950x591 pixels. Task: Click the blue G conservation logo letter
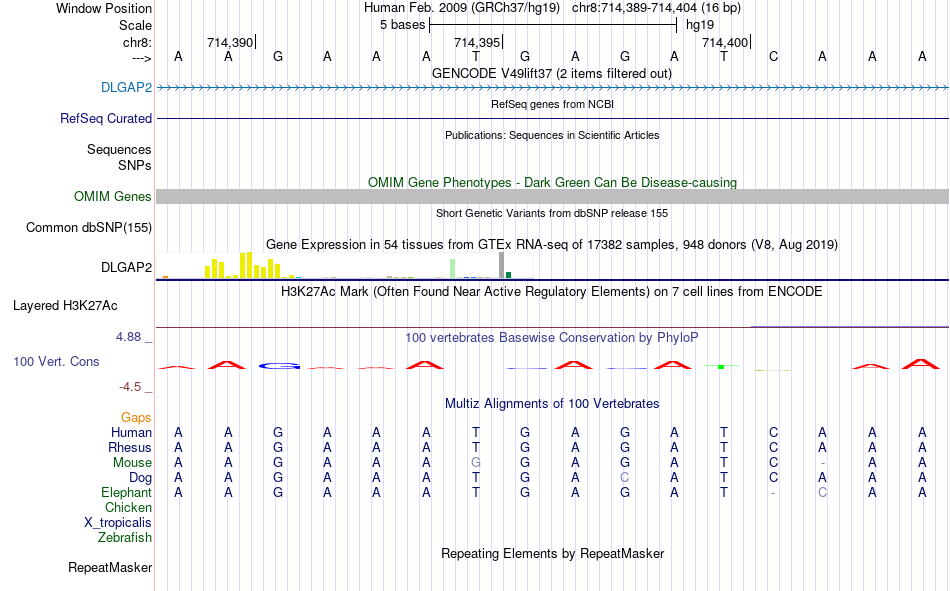click(x=279, y=366)
